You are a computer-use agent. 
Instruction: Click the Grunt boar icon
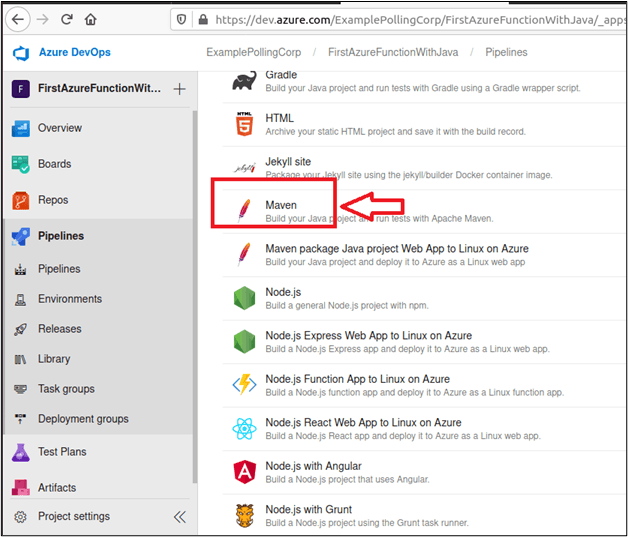coord(244,516)
